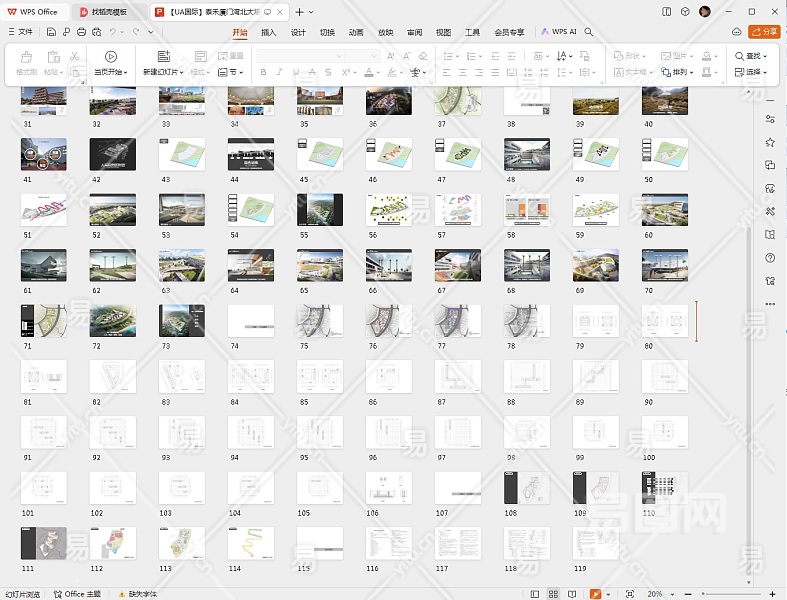Toggle italic text formatting

(279, 72)
